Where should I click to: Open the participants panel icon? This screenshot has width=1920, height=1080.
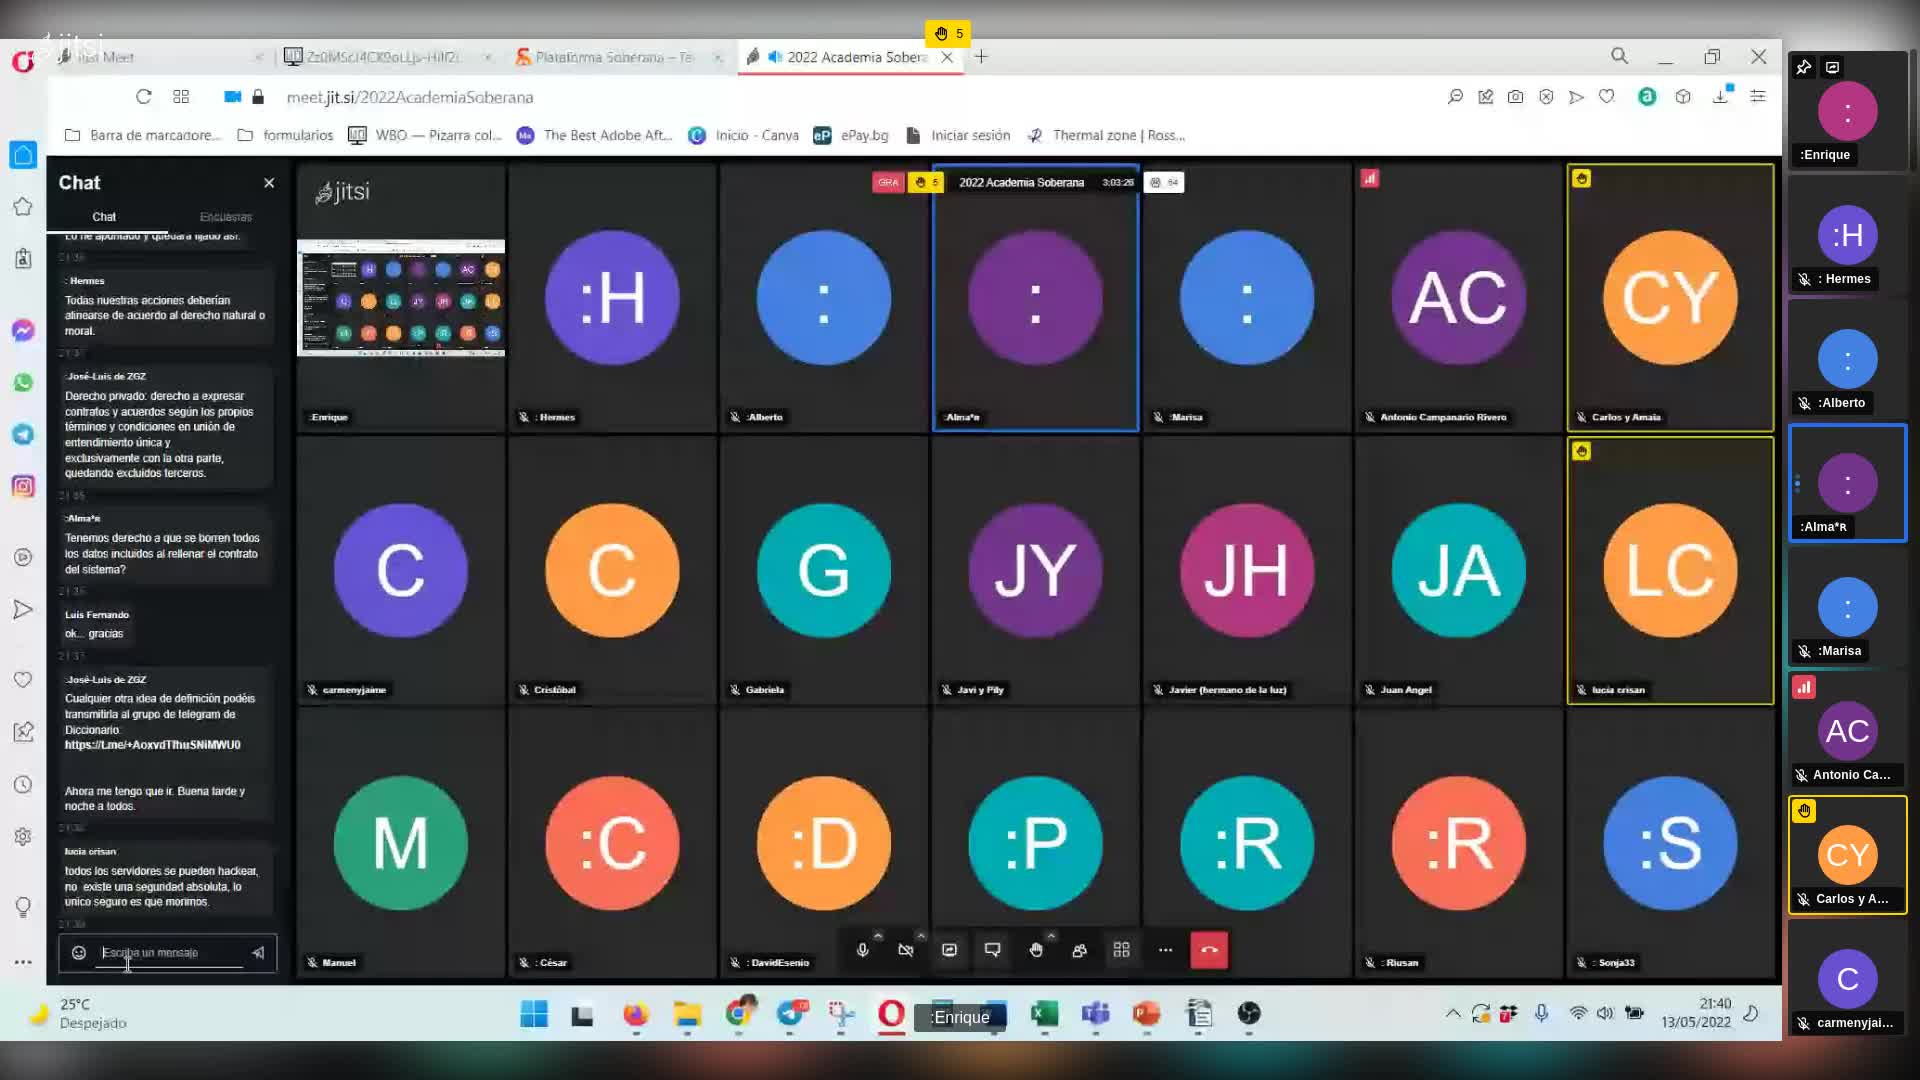click(1079, 950)
